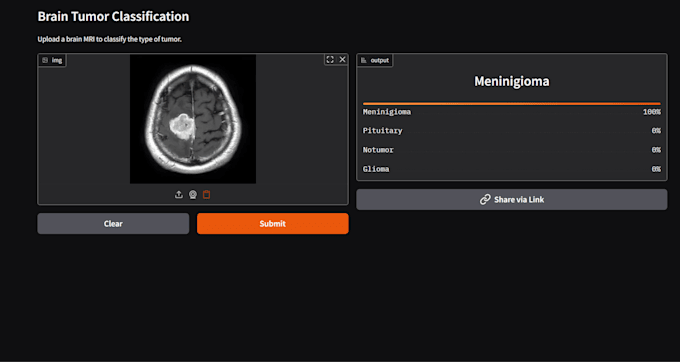Click the clipboard paste icon
Screen dimensions: 680x362
[206, 195]
